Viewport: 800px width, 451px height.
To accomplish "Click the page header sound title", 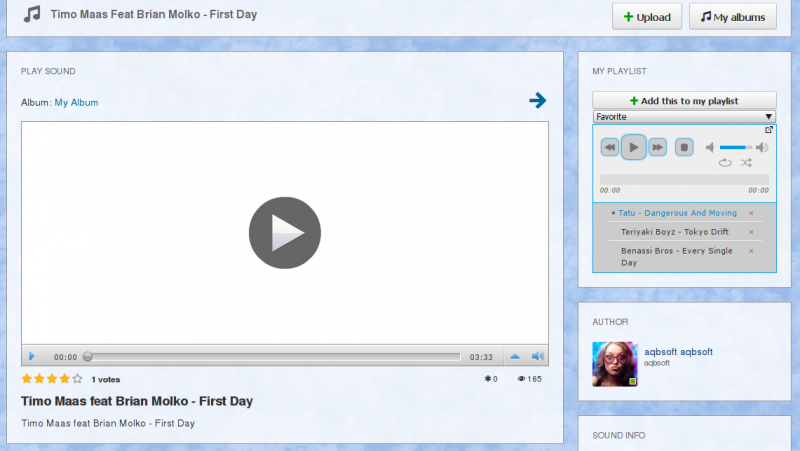I will click(154, 14).
